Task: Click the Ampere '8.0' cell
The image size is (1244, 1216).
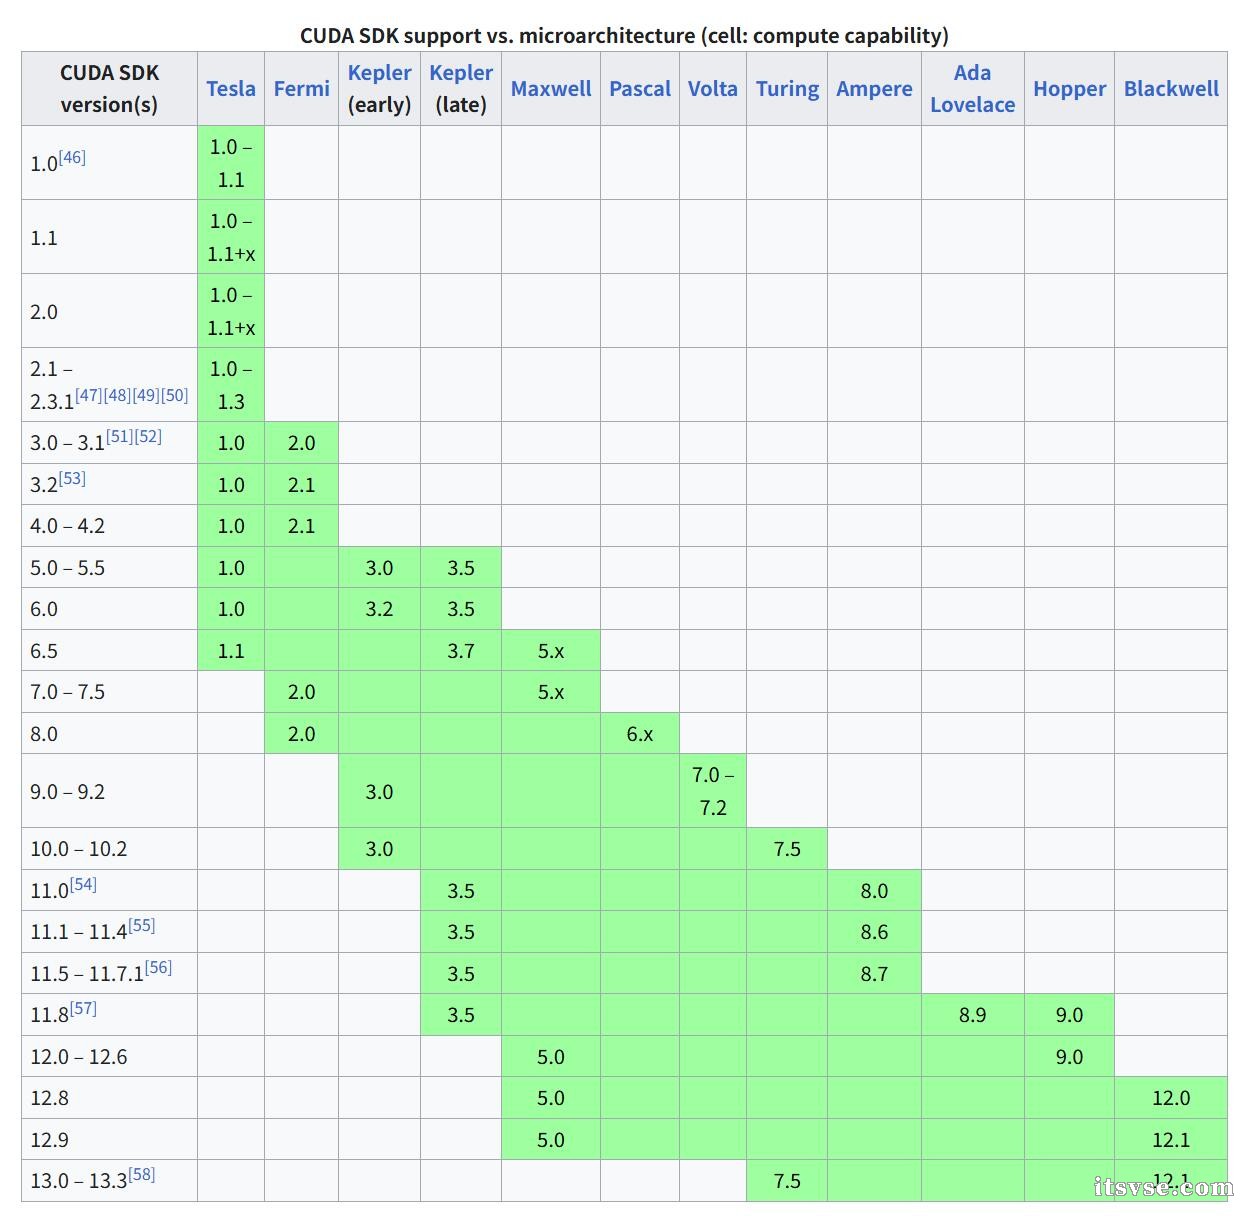Action: pos(874,891)
